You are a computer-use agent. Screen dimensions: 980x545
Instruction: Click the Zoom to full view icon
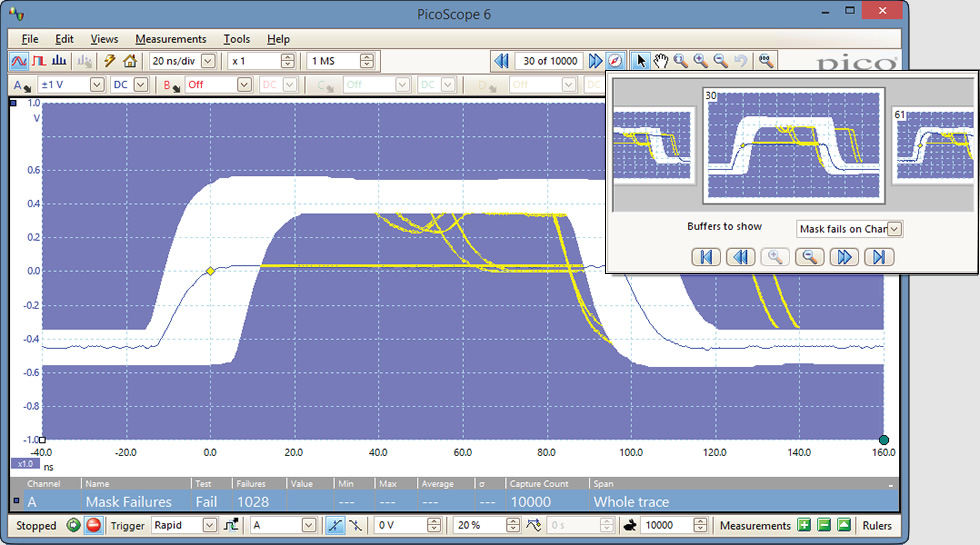point(766,61)
